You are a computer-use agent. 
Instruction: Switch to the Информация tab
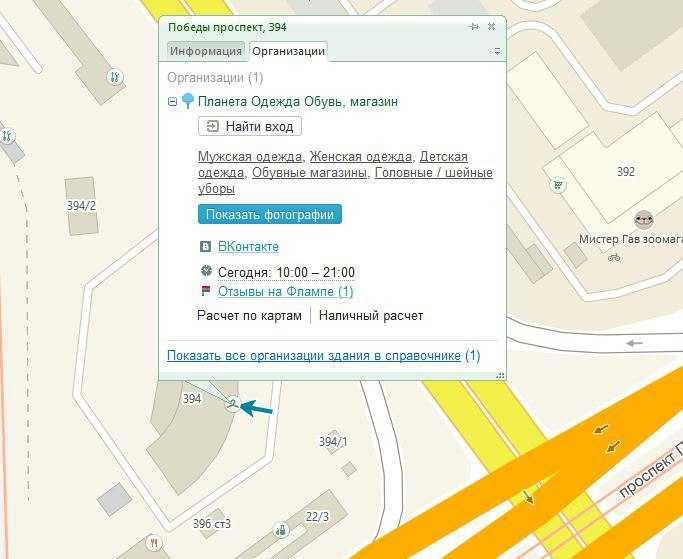206,51
